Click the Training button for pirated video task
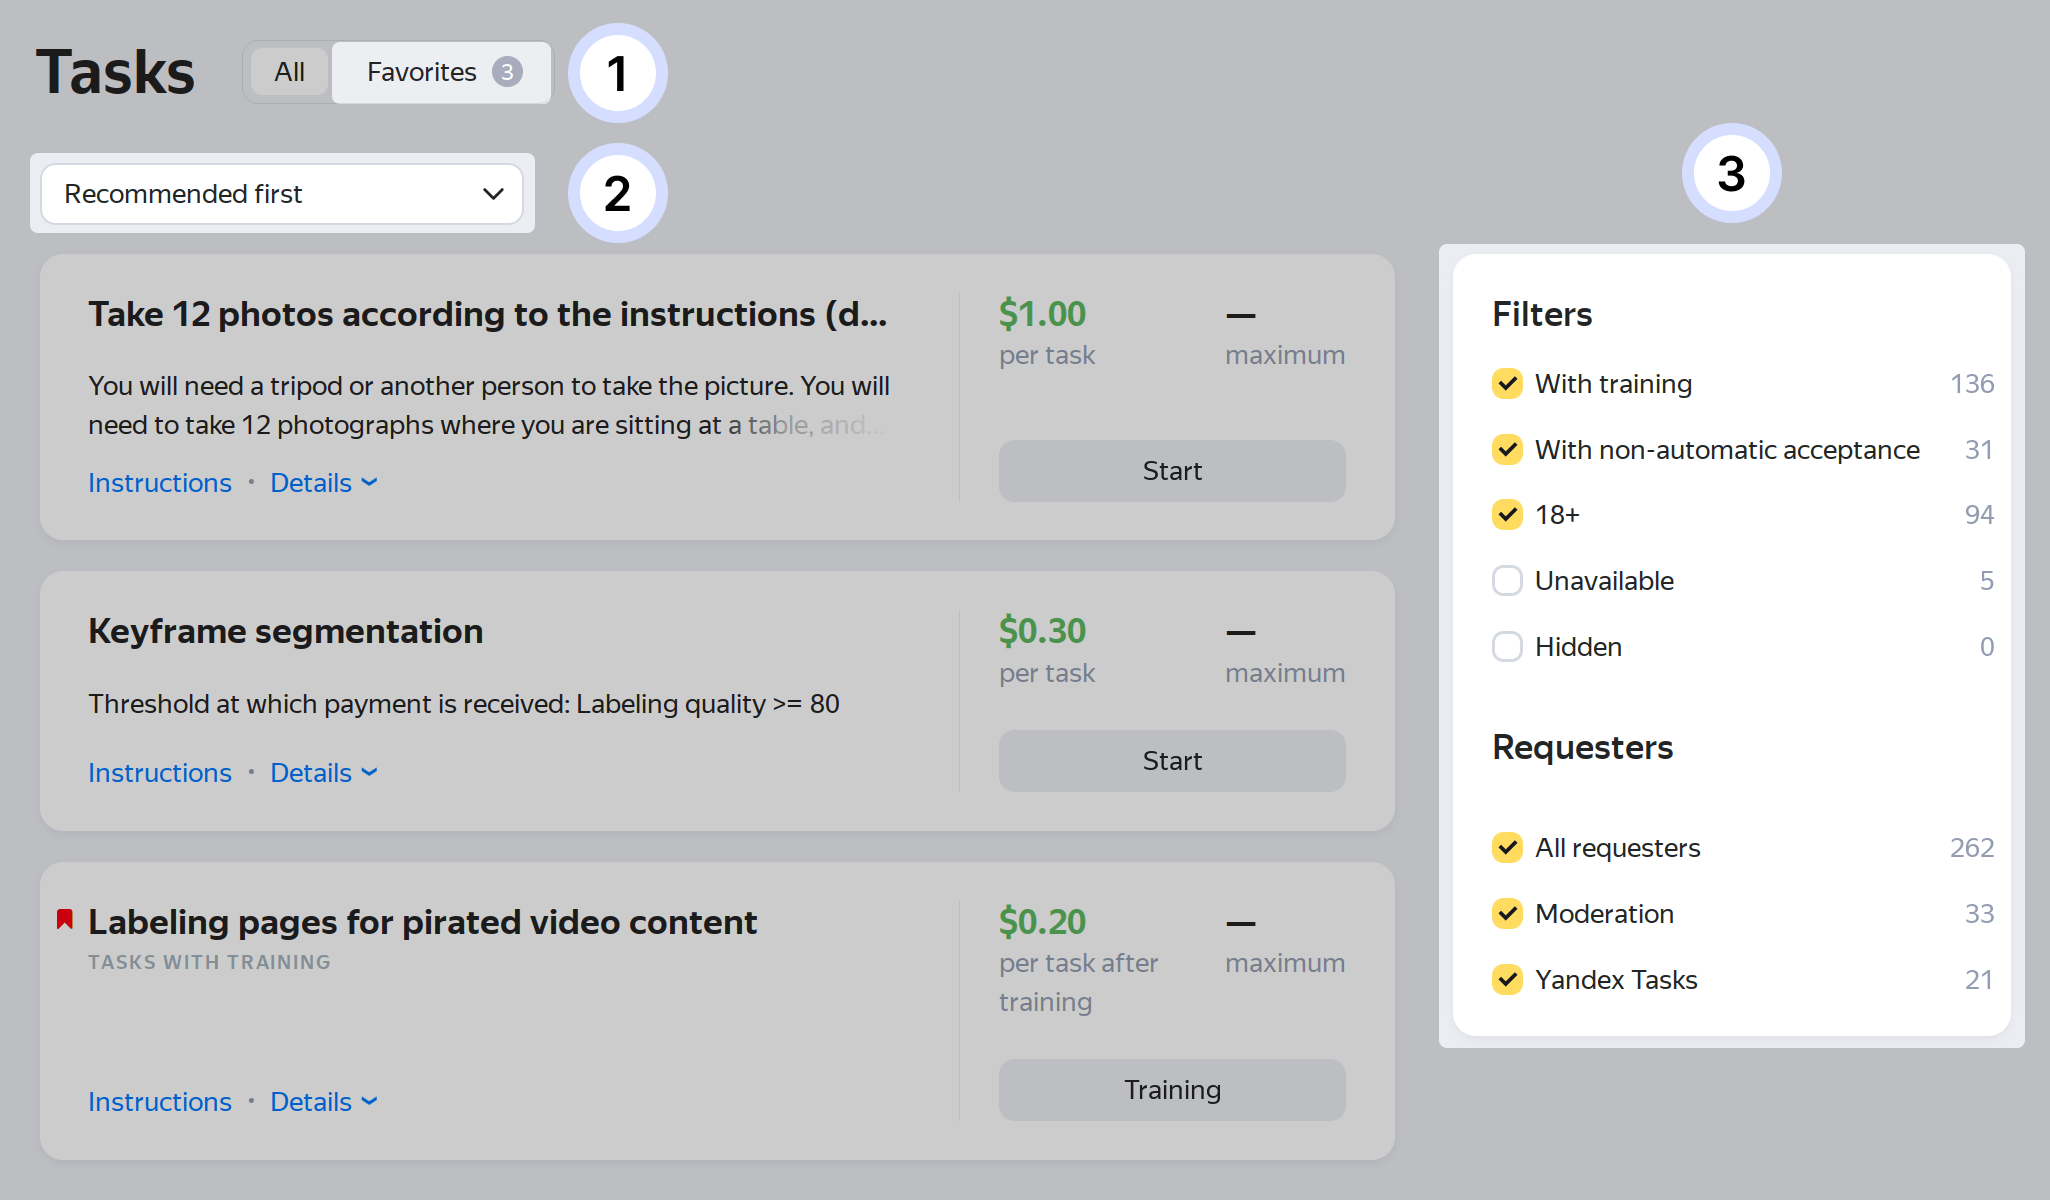 (1172, 1090)
